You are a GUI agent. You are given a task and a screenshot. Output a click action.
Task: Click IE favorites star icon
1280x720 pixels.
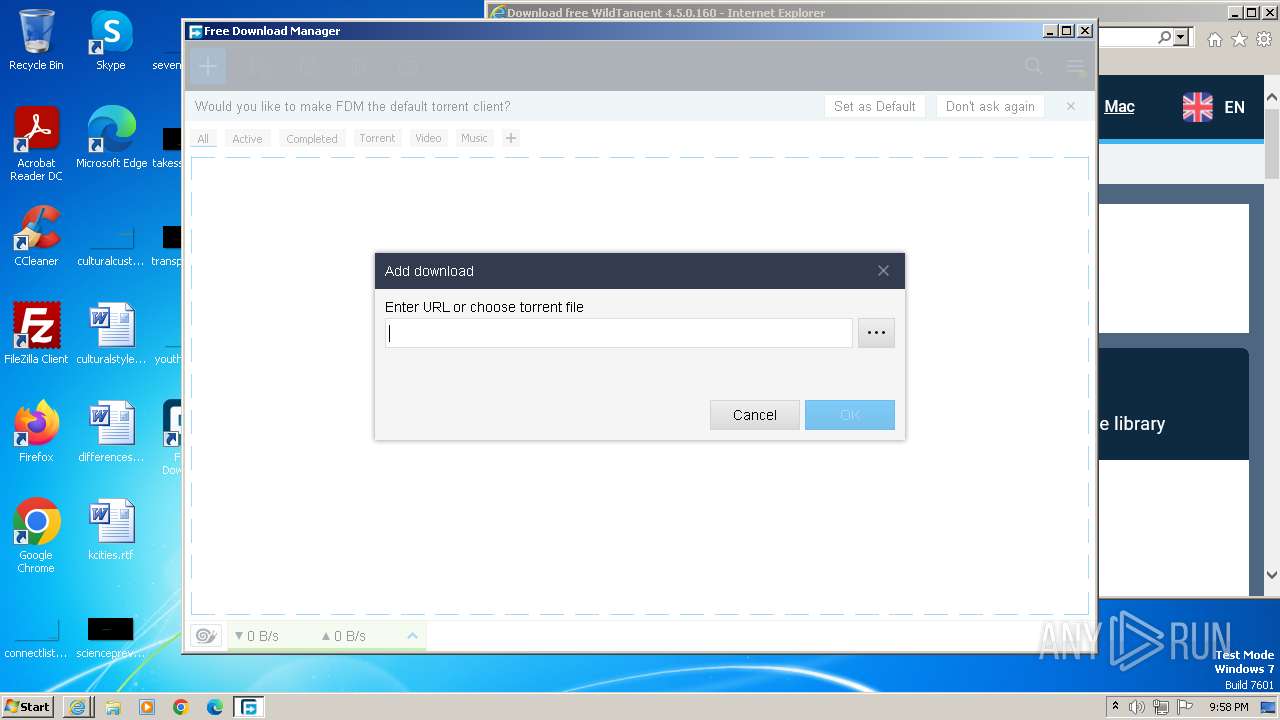[1239, 39]
